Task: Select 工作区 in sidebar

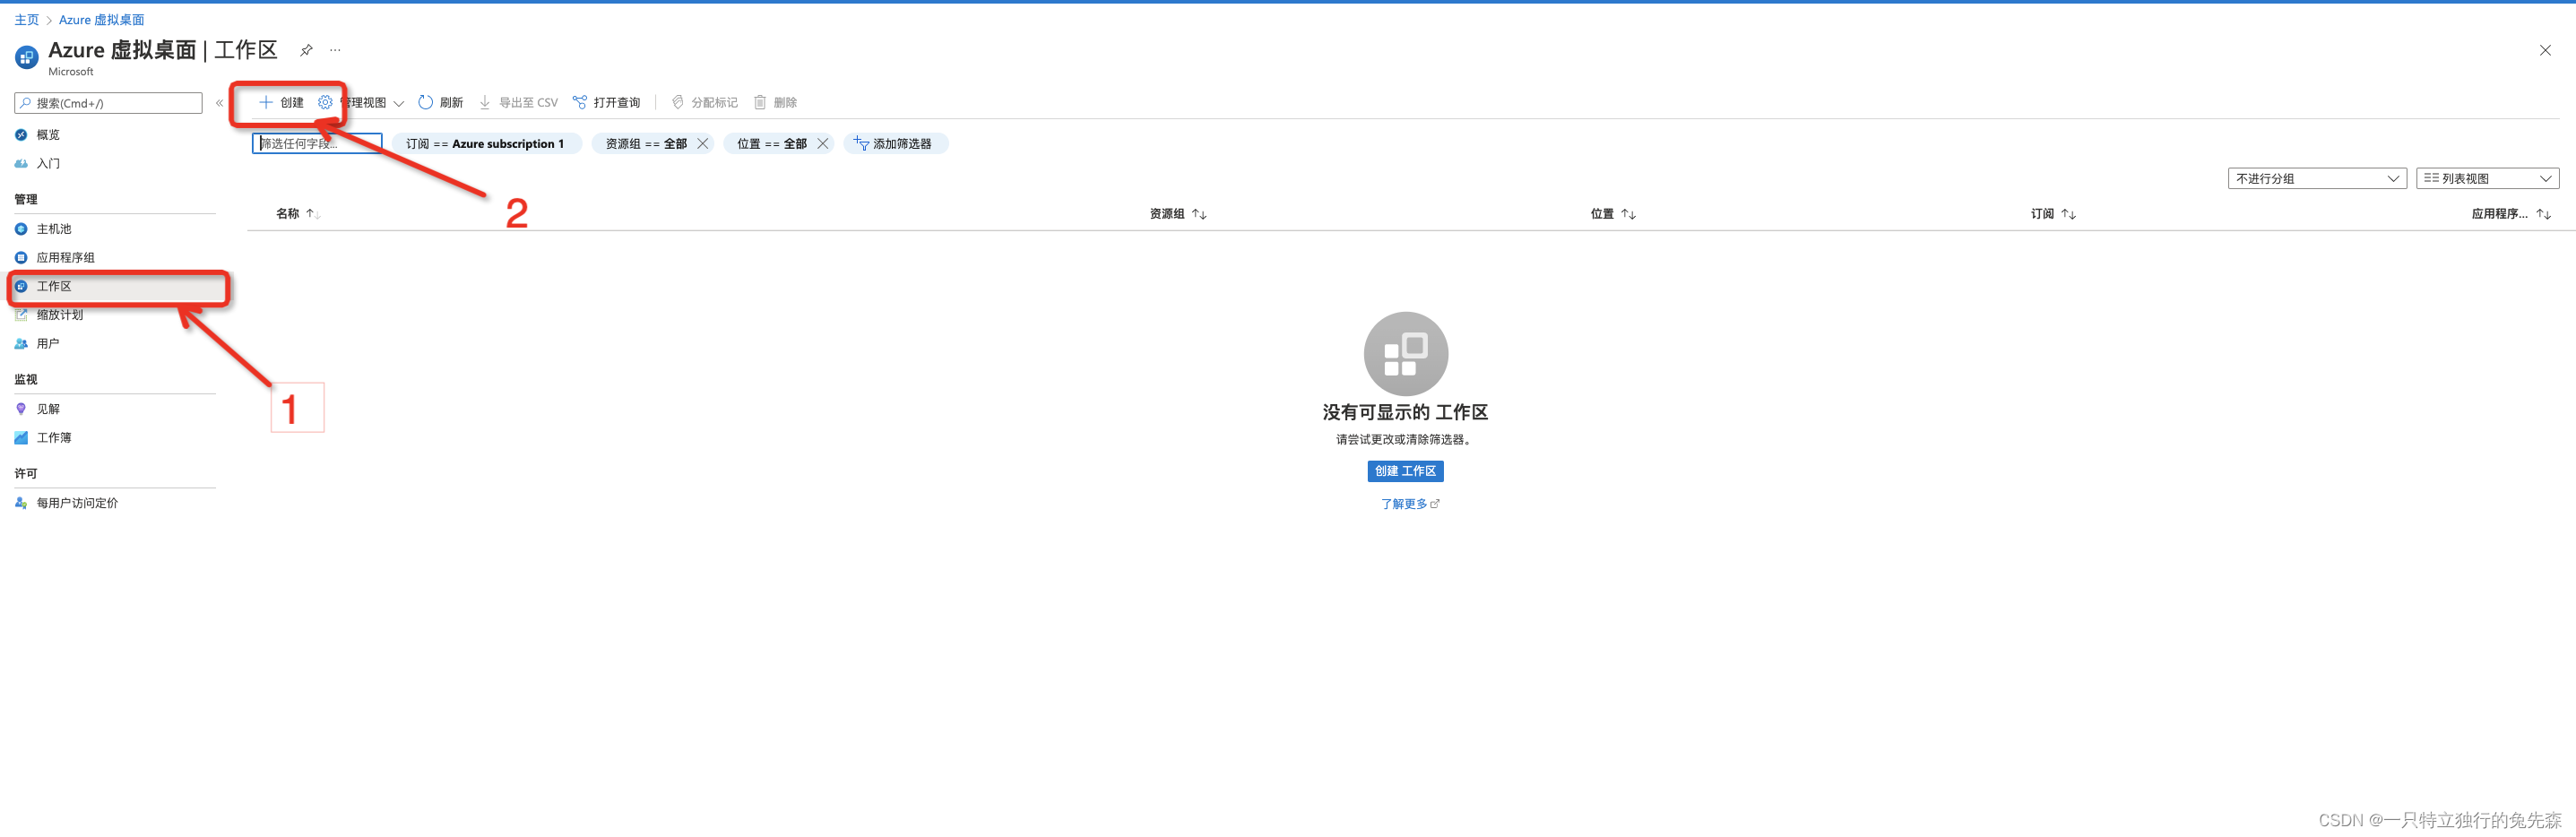Action: (115, 286)
